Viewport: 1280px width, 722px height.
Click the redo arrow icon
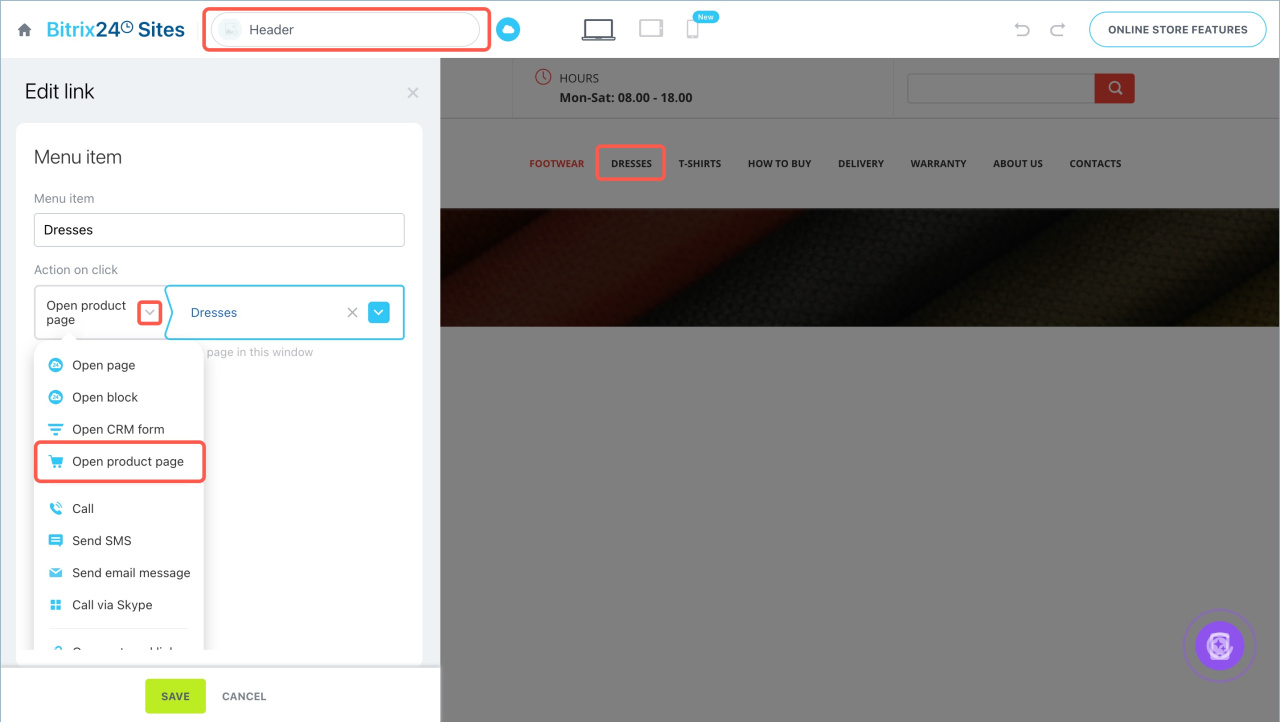(x=1057, y=30)
